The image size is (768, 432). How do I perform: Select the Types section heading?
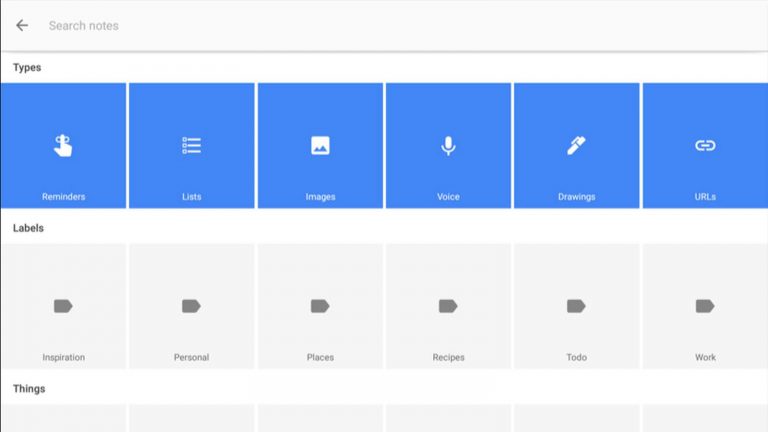27,67
